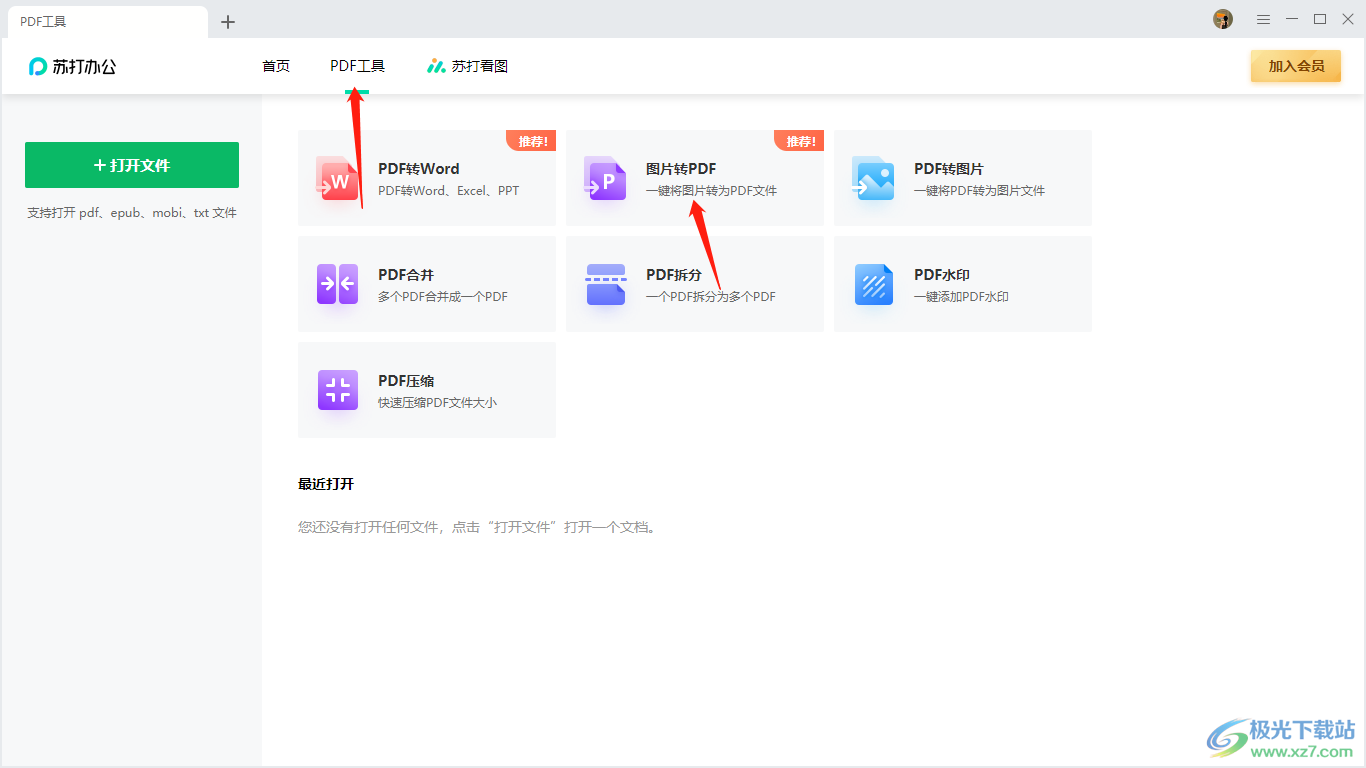Viewport: 1366px width, 768px height.
Task: Click the PDF转Word tool icon
Action: click(337, 179)
